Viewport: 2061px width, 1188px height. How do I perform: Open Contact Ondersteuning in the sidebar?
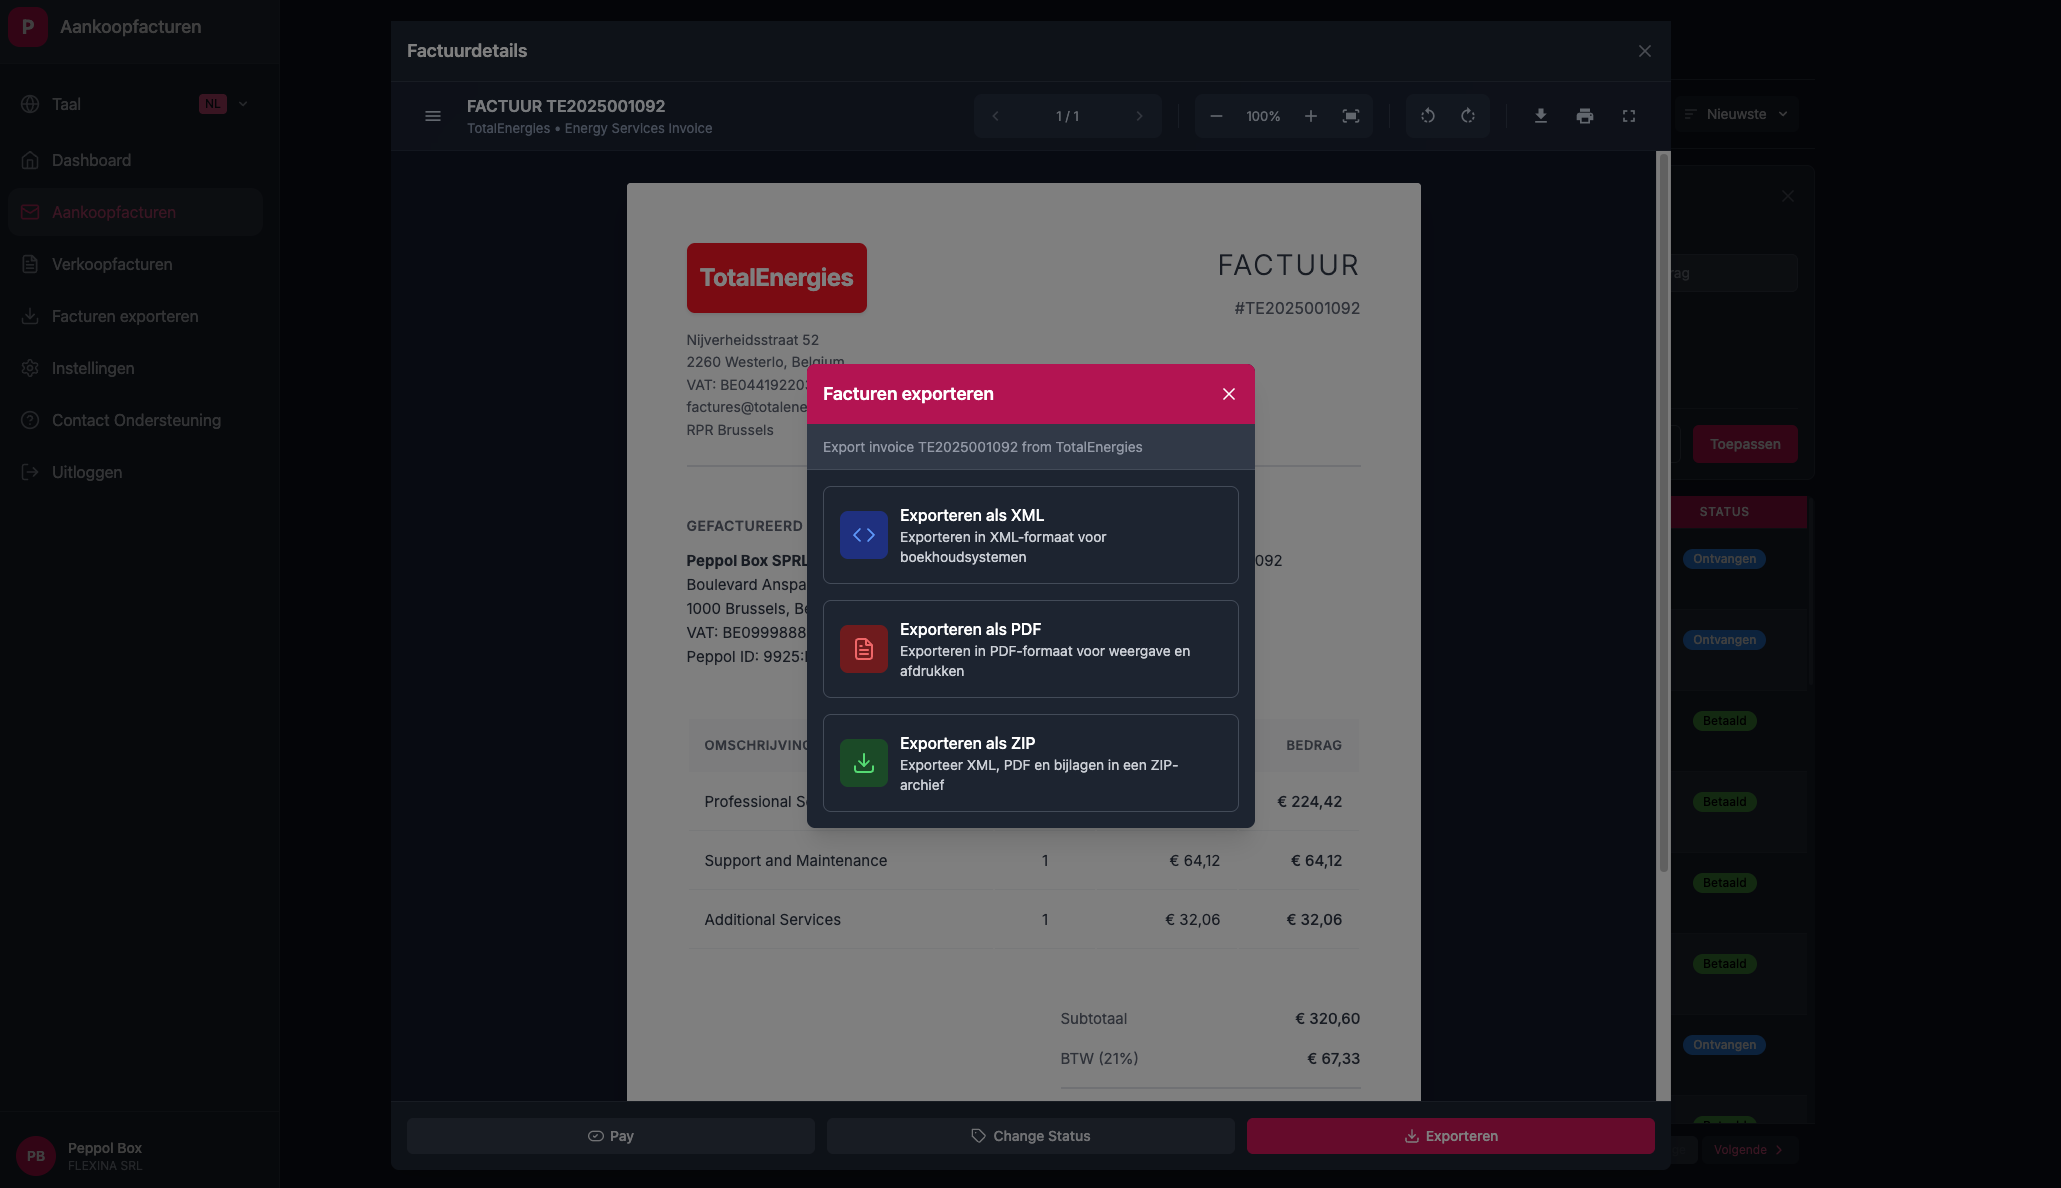pos(135,420)
